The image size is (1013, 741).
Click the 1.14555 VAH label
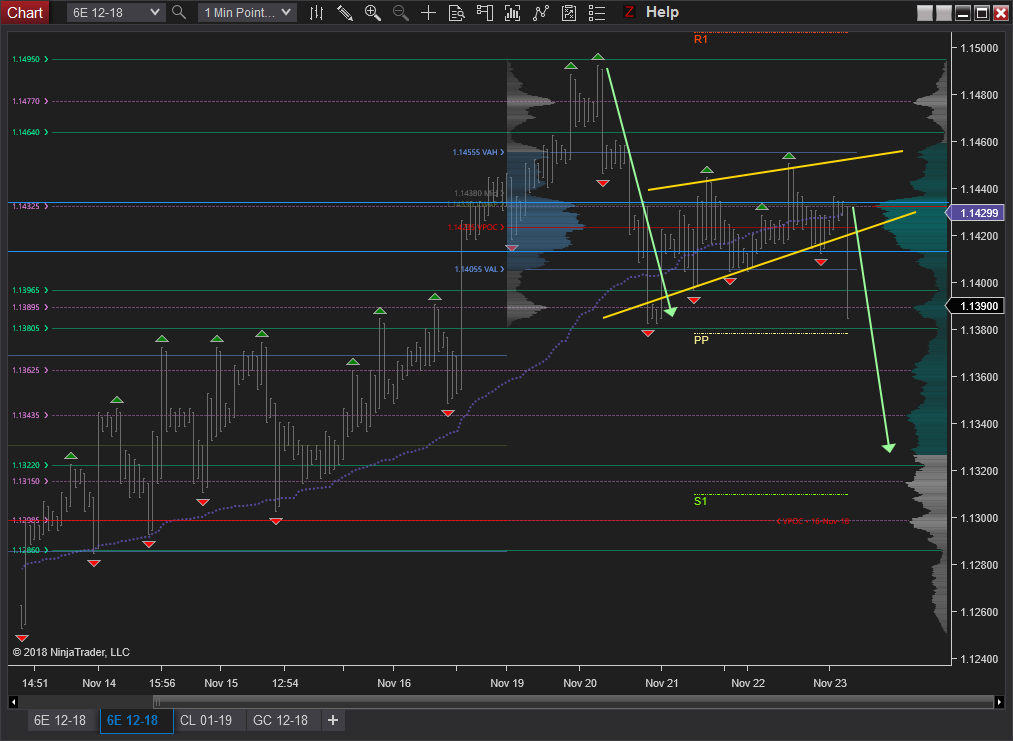(478, 152)
